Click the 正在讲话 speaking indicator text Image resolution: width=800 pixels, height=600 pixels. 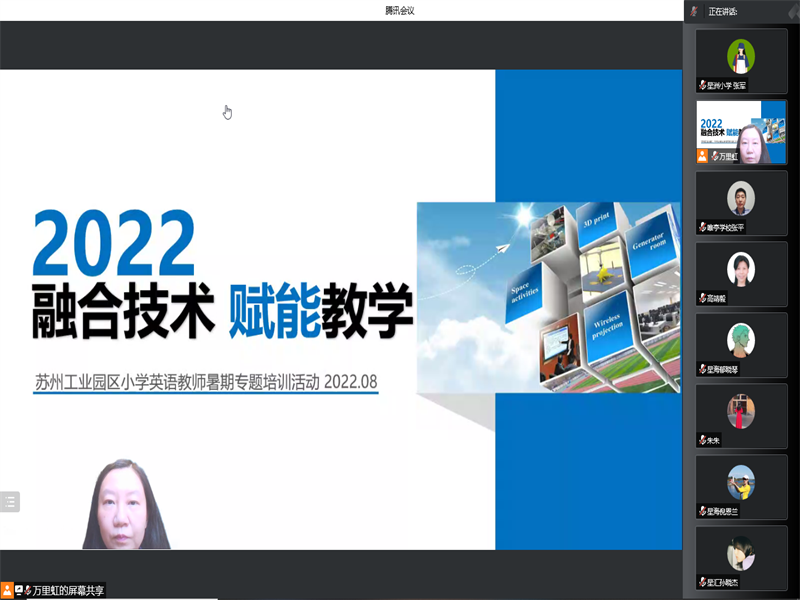click(x=723, y=11)
